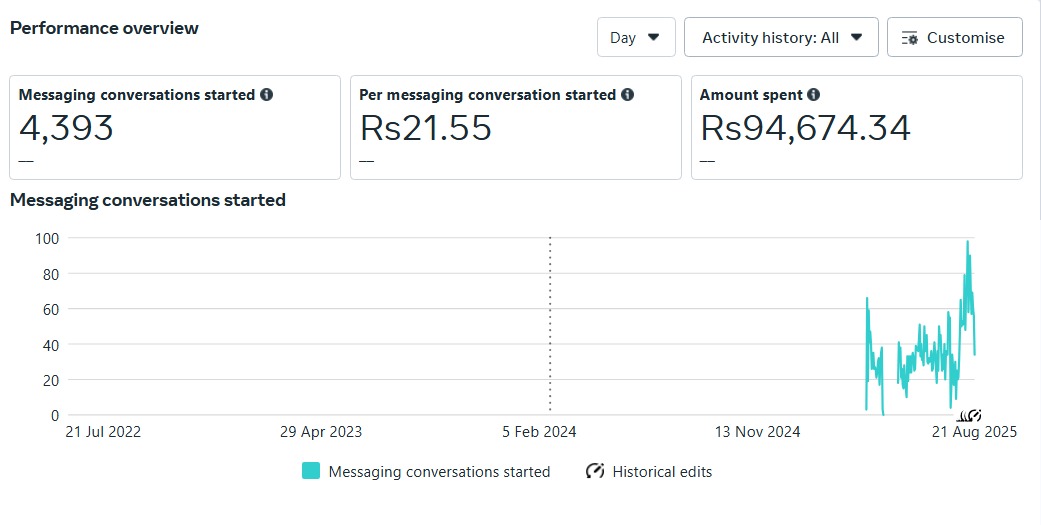Open the Day time-breakdown dropdown
Image resolution: width=1041 pixels, height=525 pixels.
click(636, 37)
